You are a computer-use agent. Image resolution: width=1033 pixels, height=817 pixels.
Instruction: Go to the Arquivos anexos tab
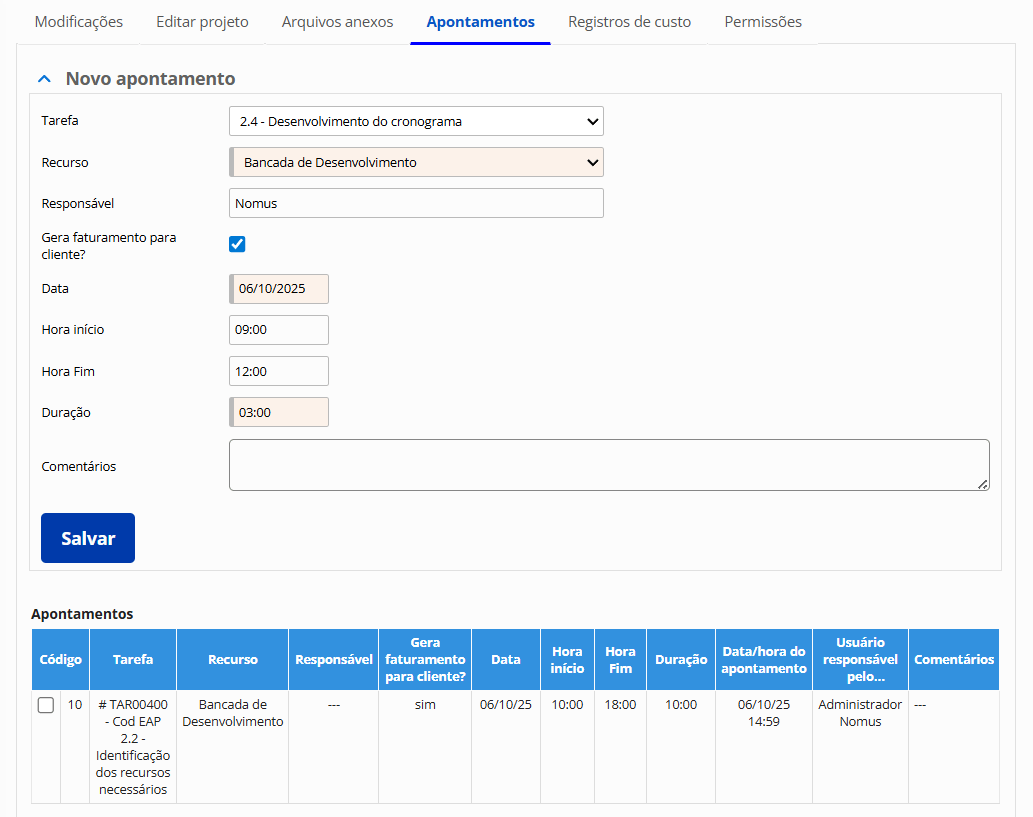pyautogui.click(x=337, y=21)
